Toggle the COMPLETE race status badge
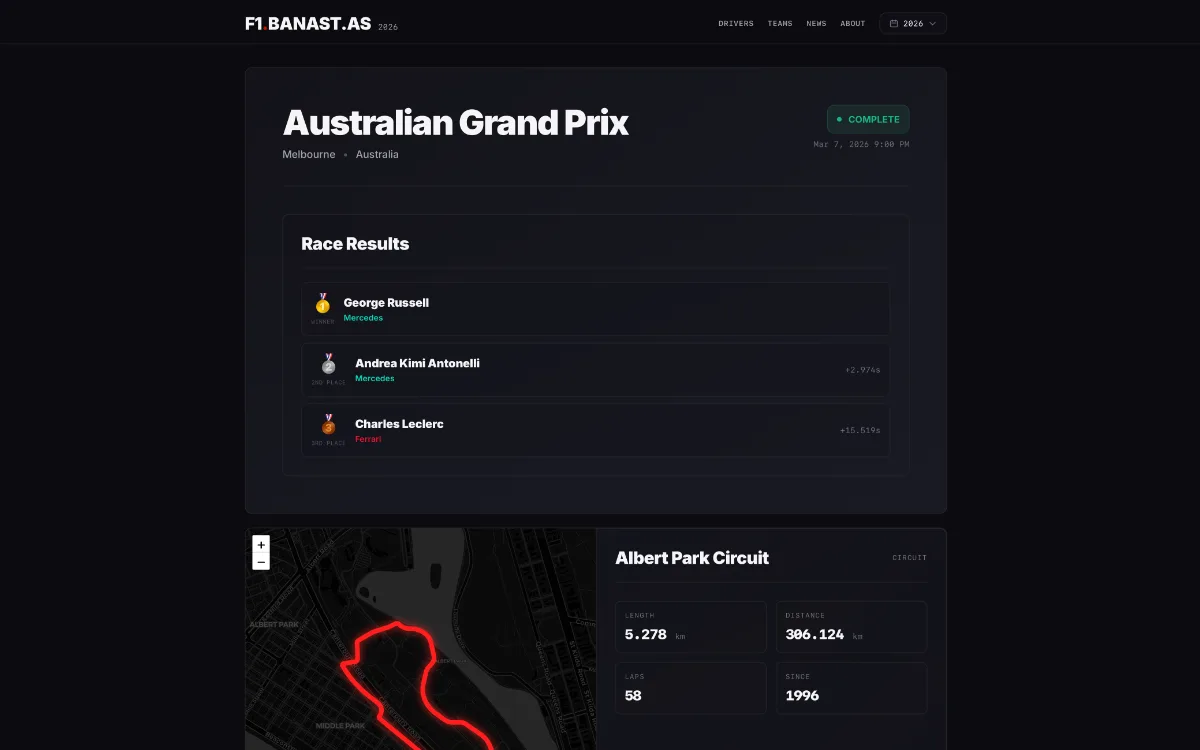The width and height of the screenshot is (1200, 750). pyautogui.click(x=868, y=118)
